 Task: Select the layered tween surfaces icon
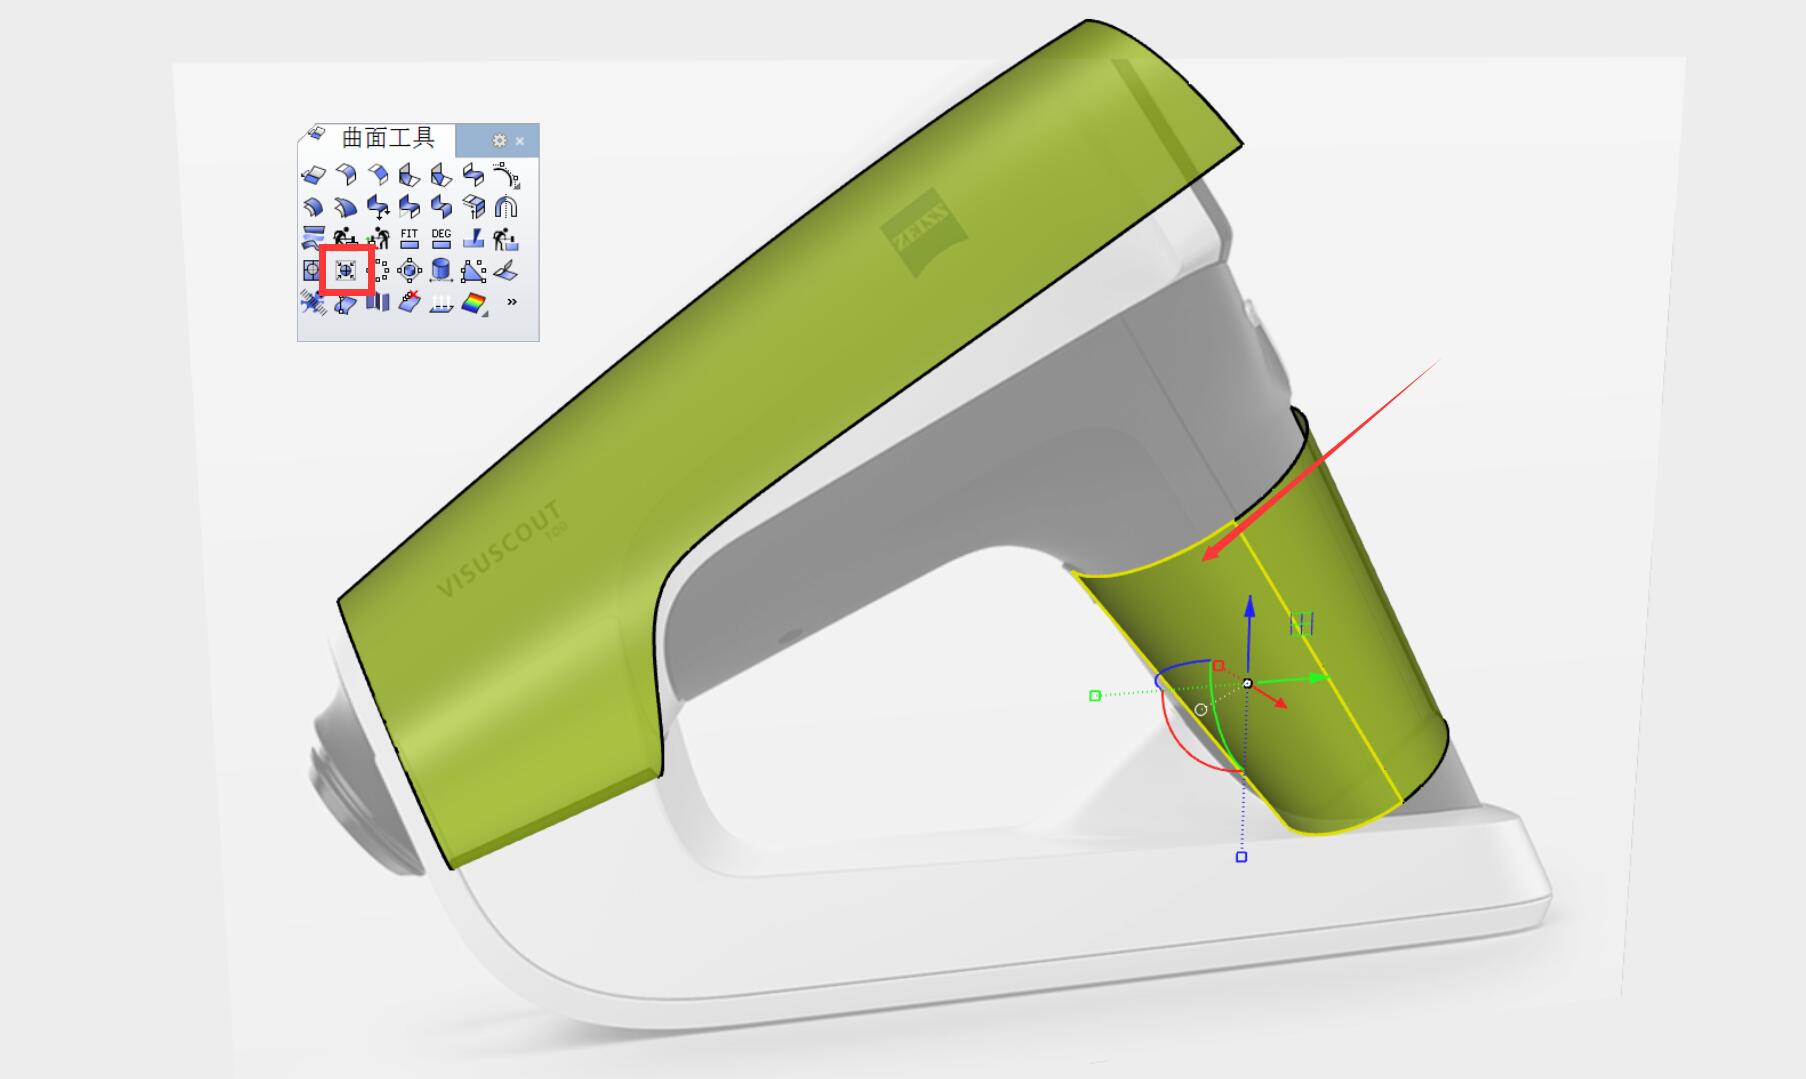[x=313, y=239]
